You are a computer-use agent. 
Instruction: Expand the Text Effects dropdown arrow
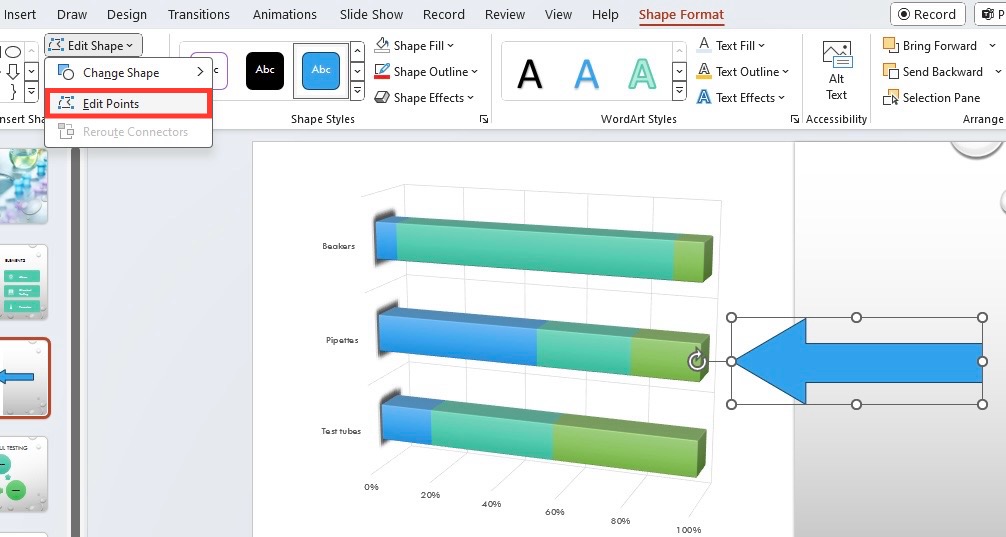(x=781, y=98)
